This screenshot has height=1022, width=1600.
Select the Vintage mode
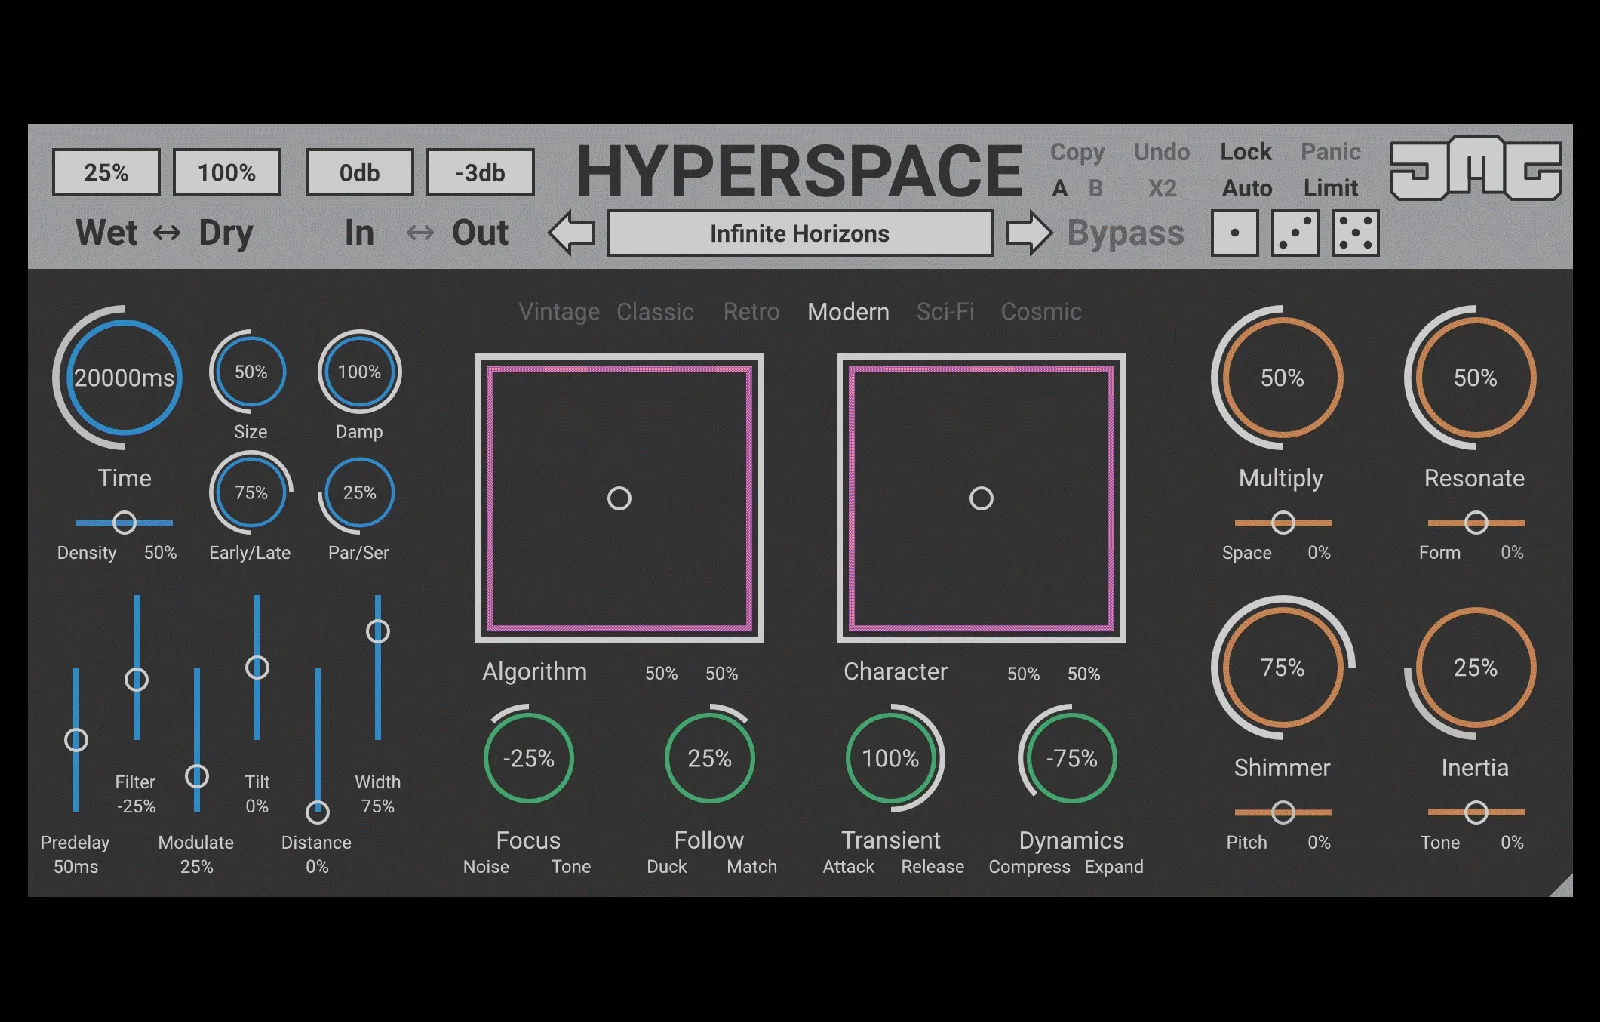tap(559, 312)
